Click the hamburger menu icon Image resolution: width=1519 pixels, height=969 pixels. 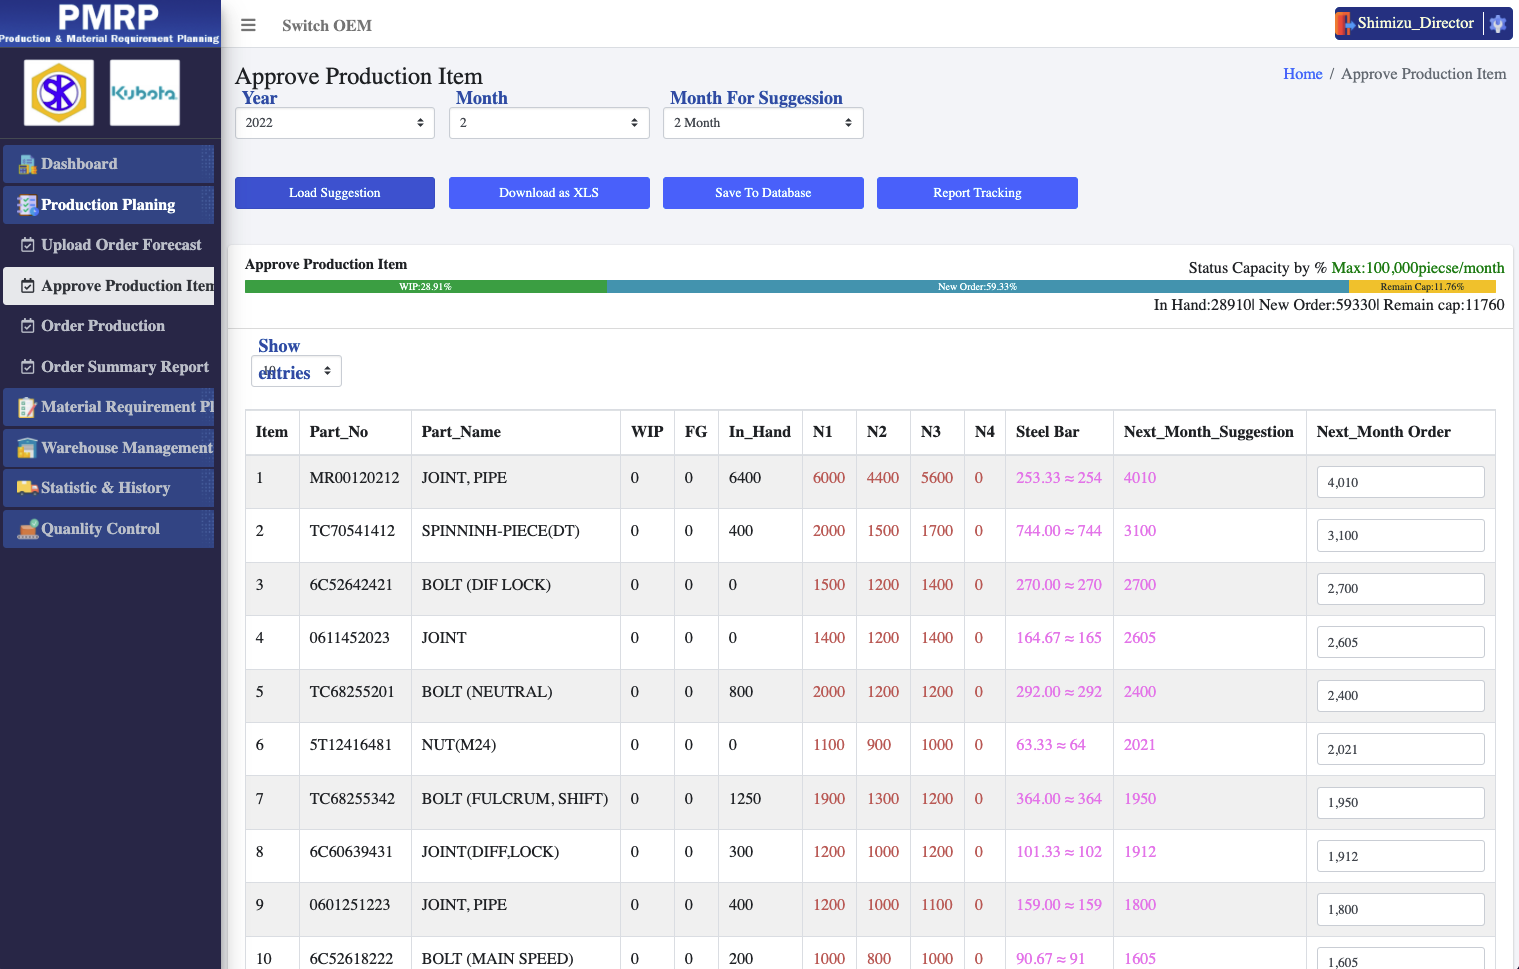(x=248, y=25)
